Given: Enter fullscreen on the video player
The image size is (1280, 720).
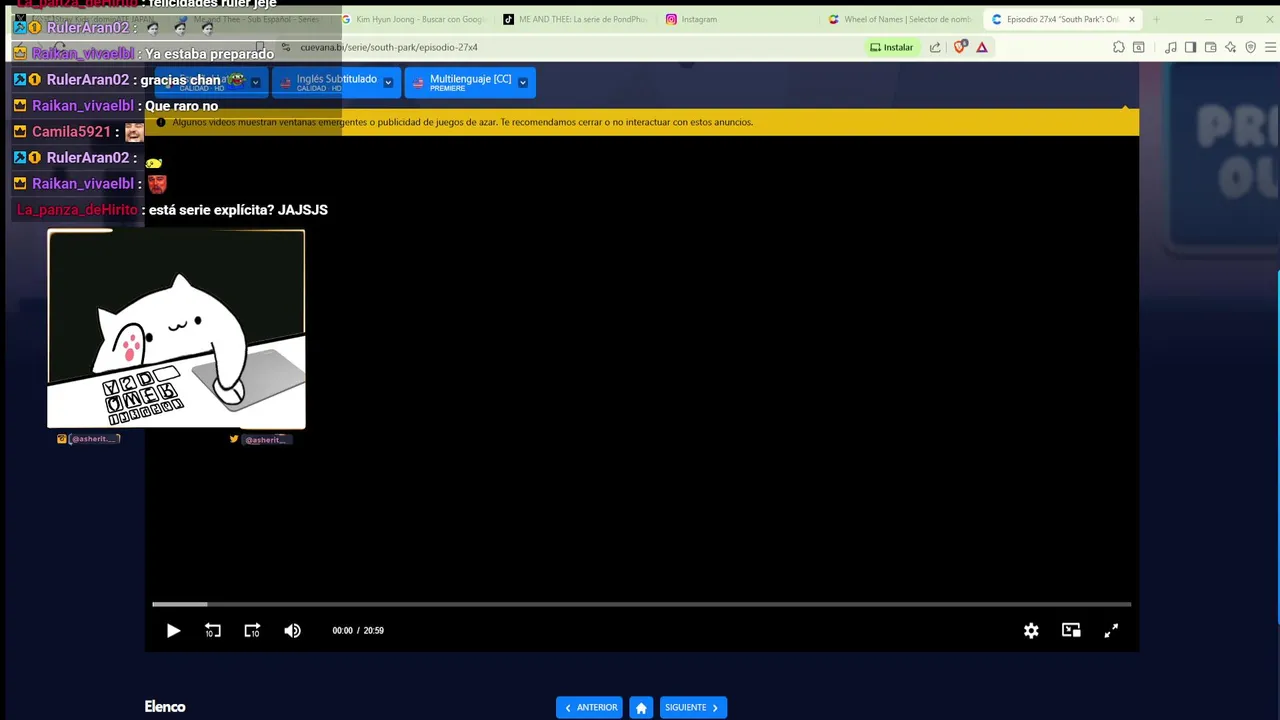Looking at the screenshot, I should pos(1111,631).
